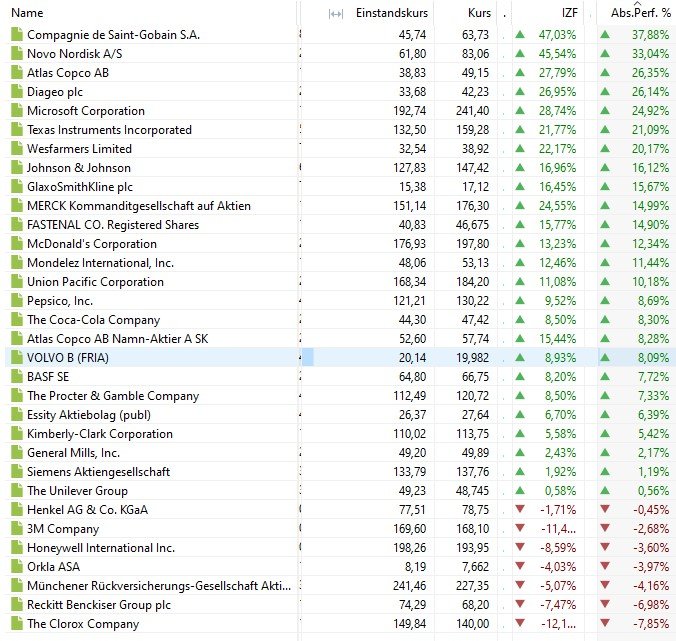Screen dimensions: 676x641
Task: Select Münchener Rückversicherungs-Gesellschaft entry
Action: pos(159,585)
